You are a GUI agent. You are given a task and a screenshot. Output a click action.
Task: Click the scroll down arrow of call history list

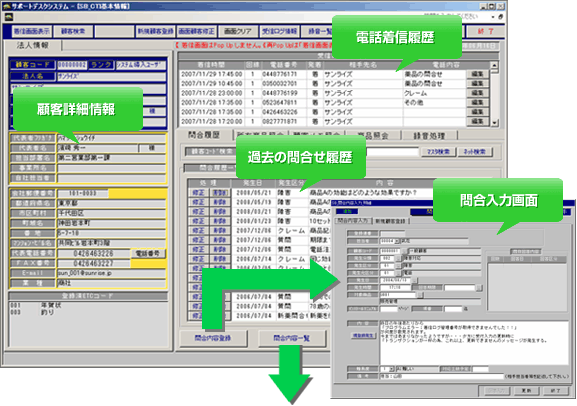click(495, 123)
